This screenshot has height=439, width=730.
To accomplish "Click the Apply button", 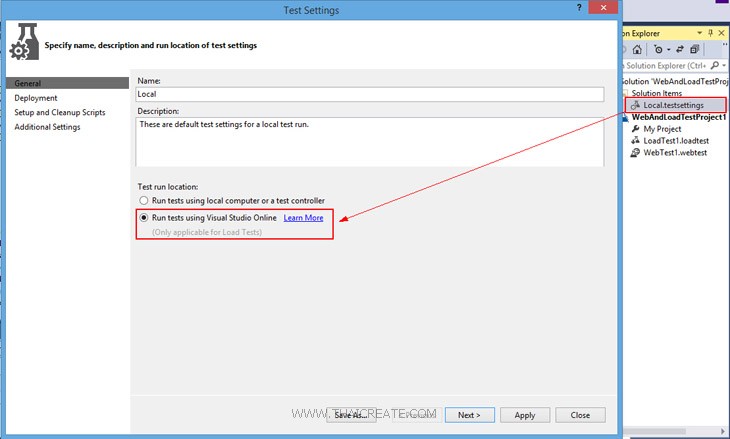I will pyautogui.click(x=525, y=415).
